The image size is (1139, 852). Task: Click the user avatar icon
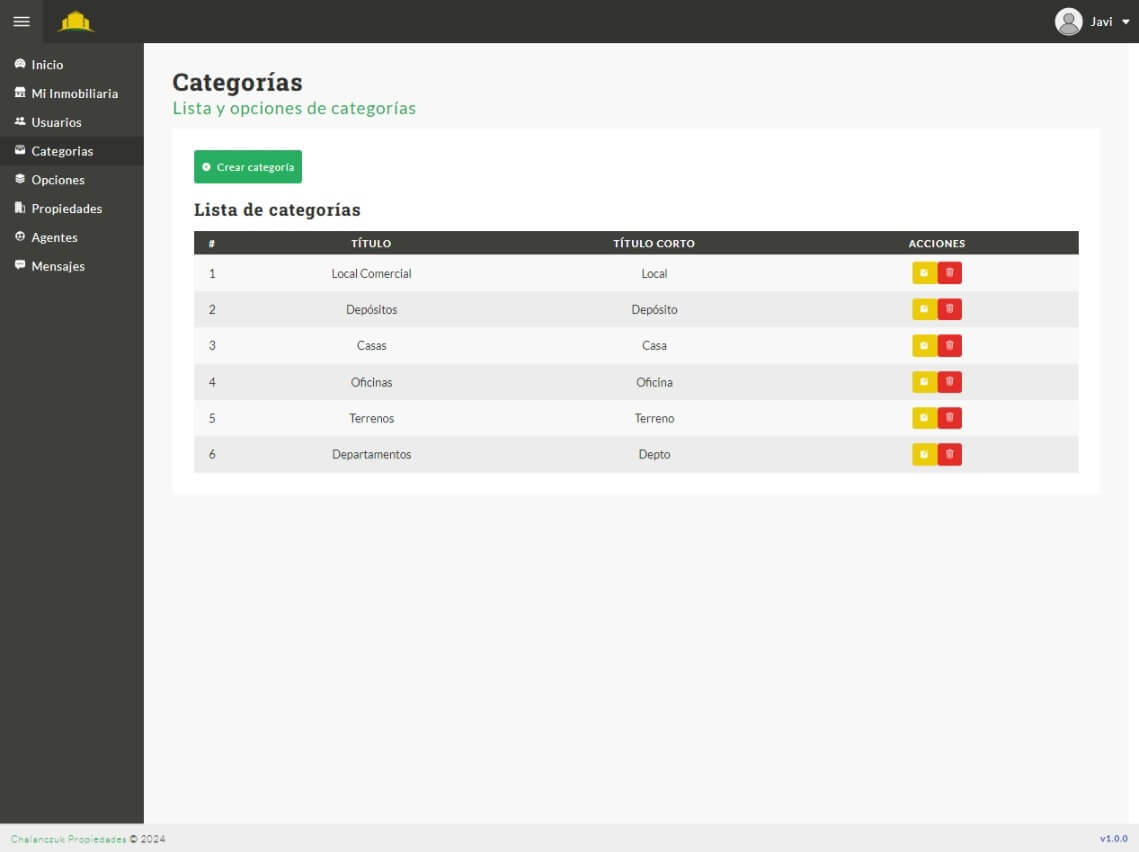[x=1068, y=21]
